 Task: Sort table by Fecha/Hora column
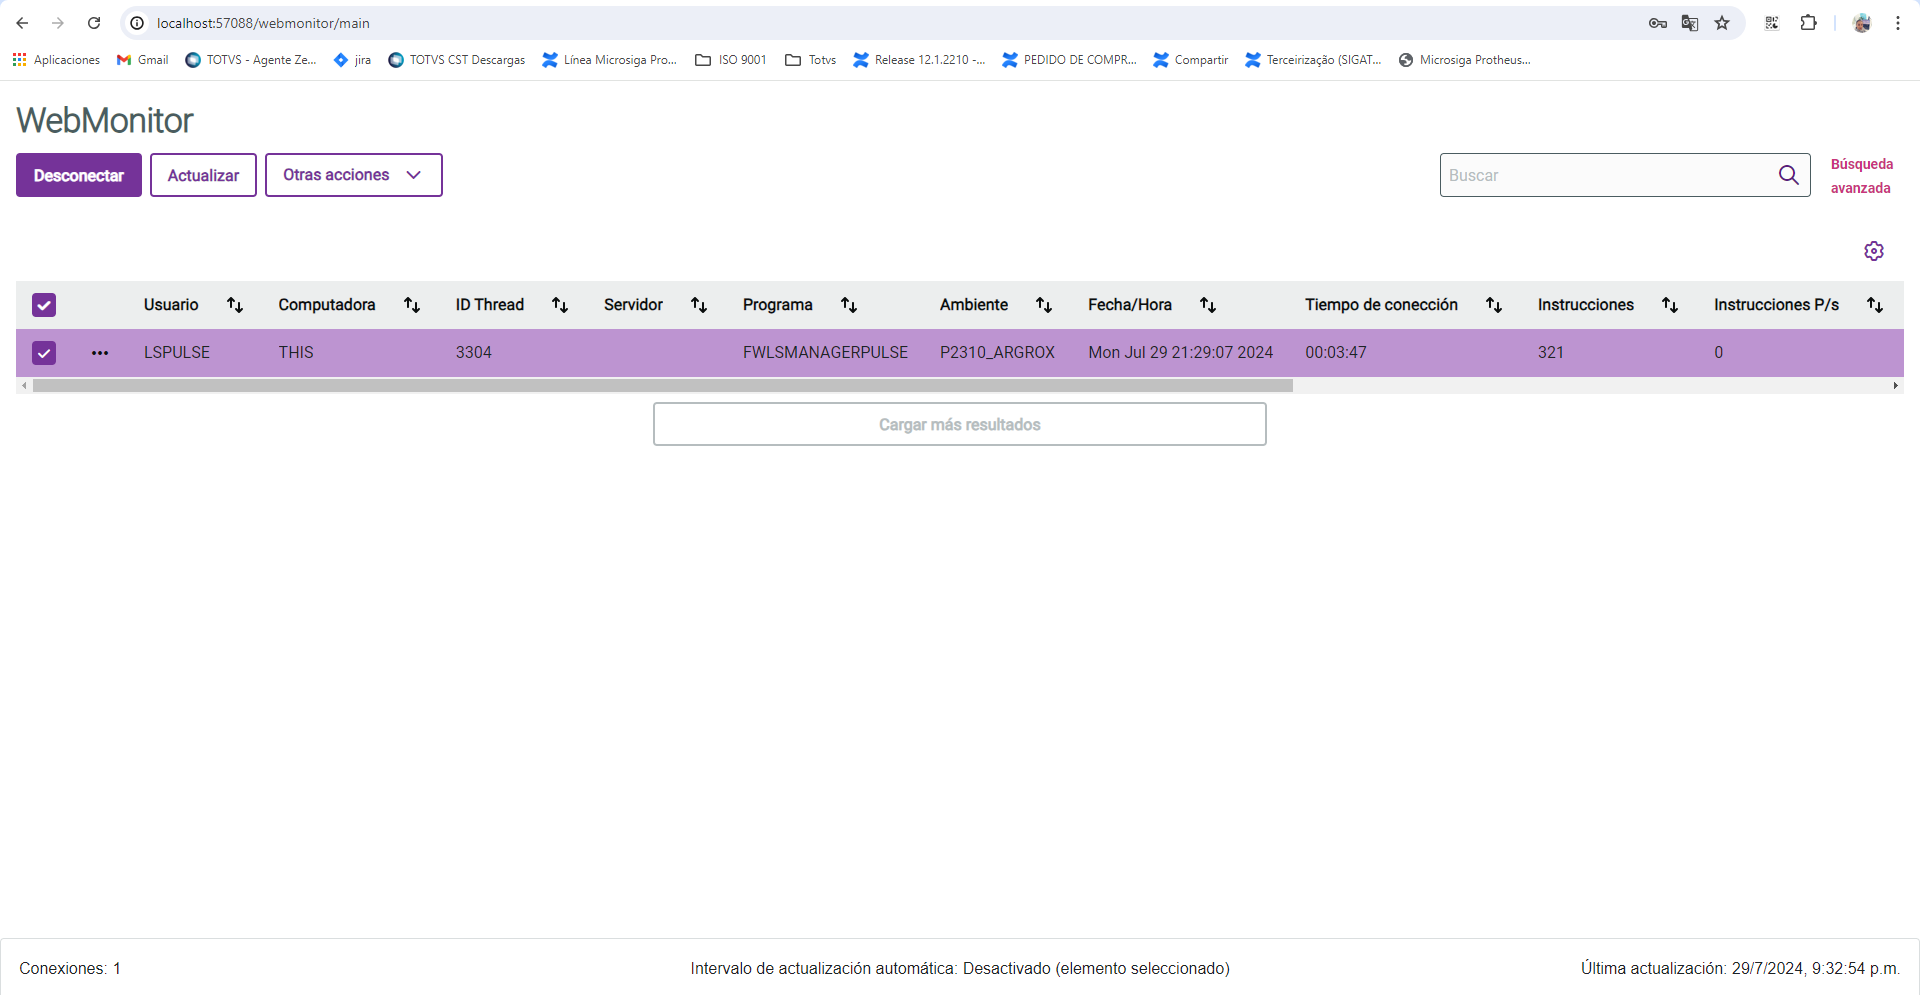point(1208,305)
